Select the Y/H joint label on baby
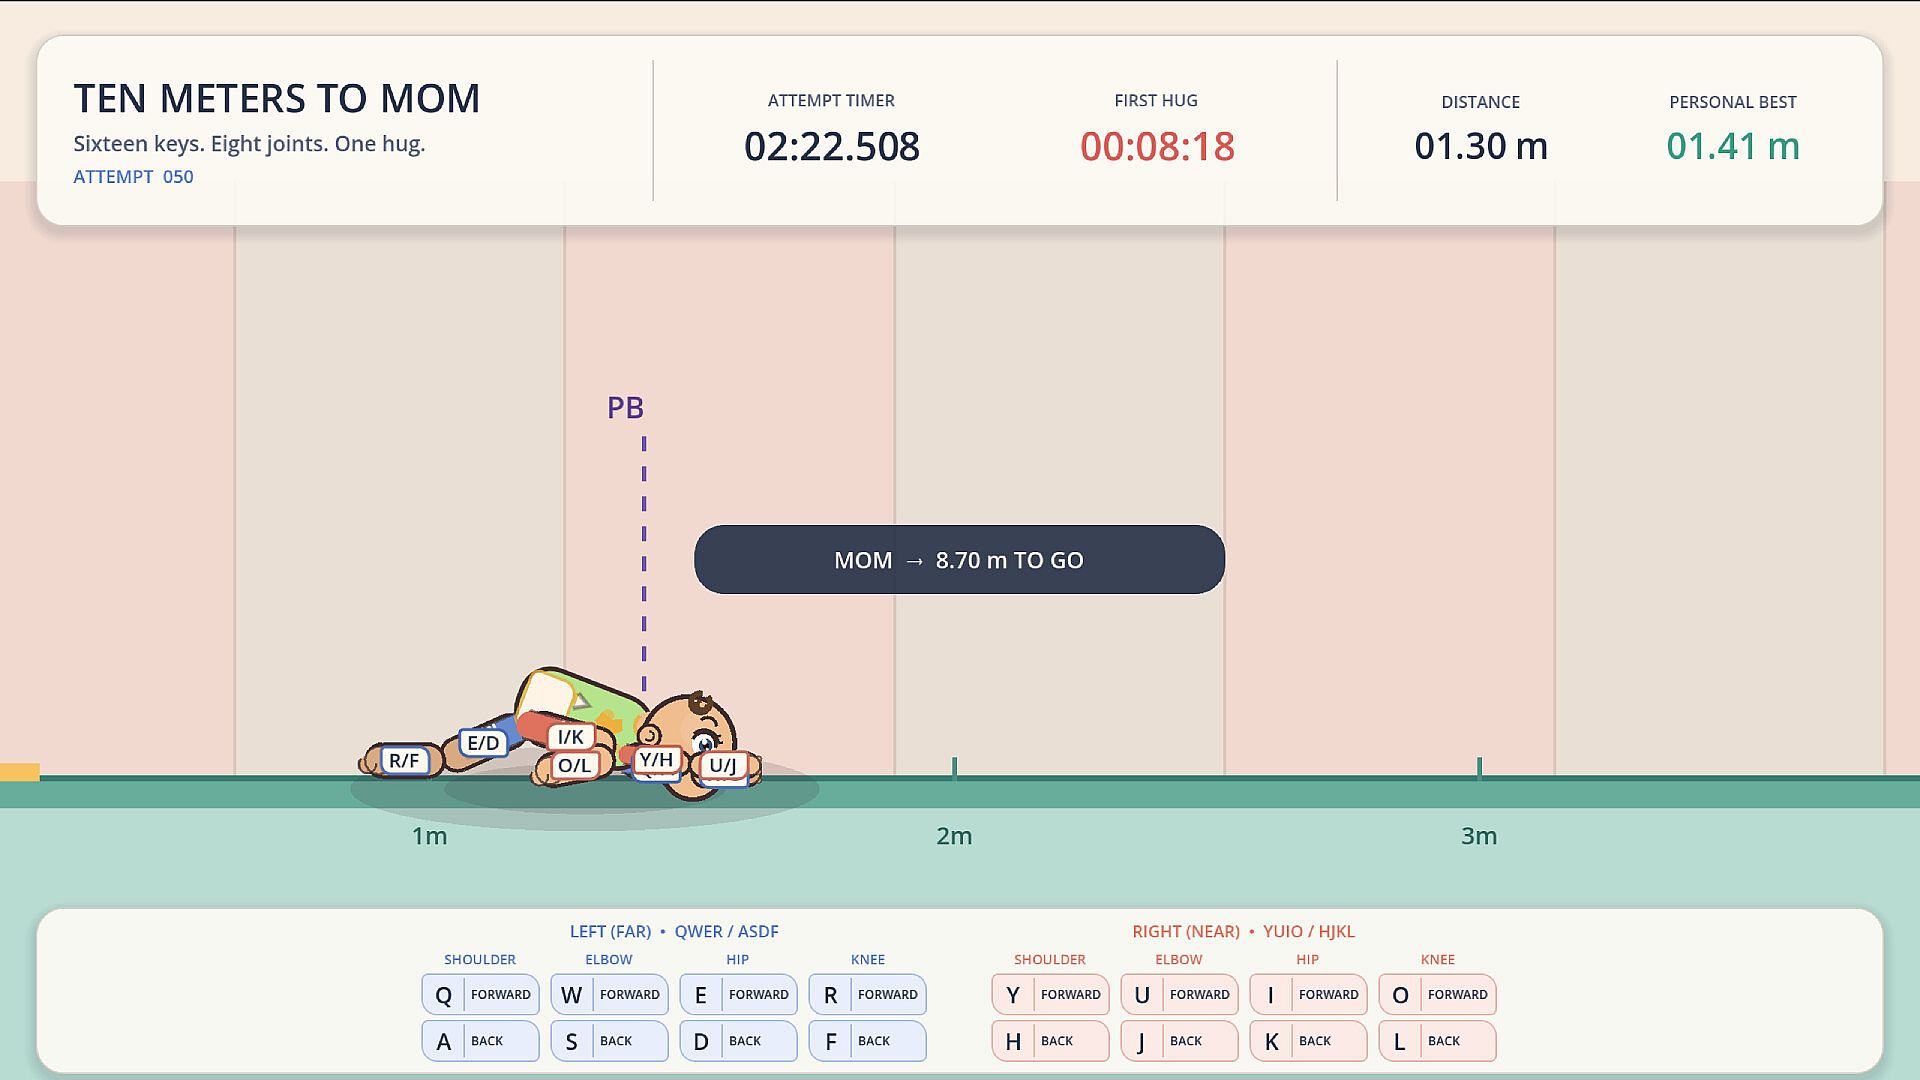This screenshot has height=1080, width=1920. point(657,760)
